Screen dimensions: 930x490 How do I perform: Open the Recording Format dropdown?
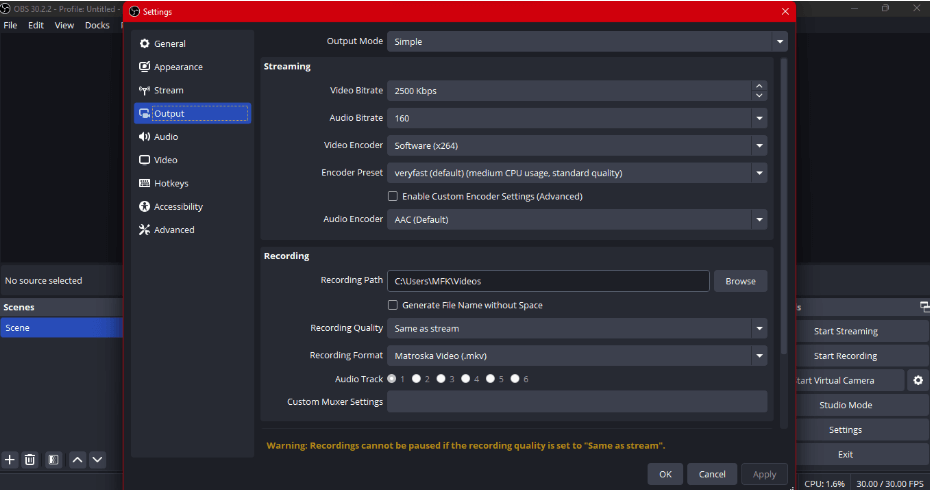pos(577,355)
